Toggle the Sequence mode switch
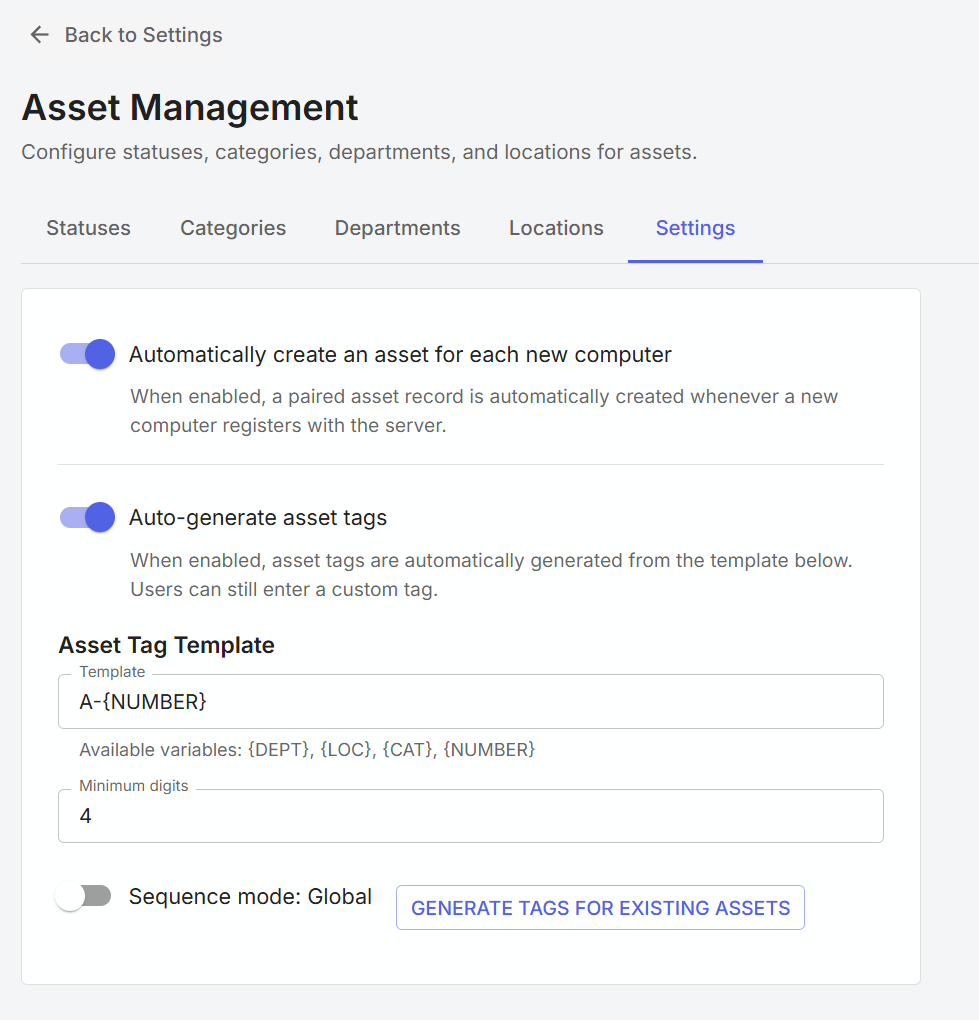 click(x=83, y=896)
